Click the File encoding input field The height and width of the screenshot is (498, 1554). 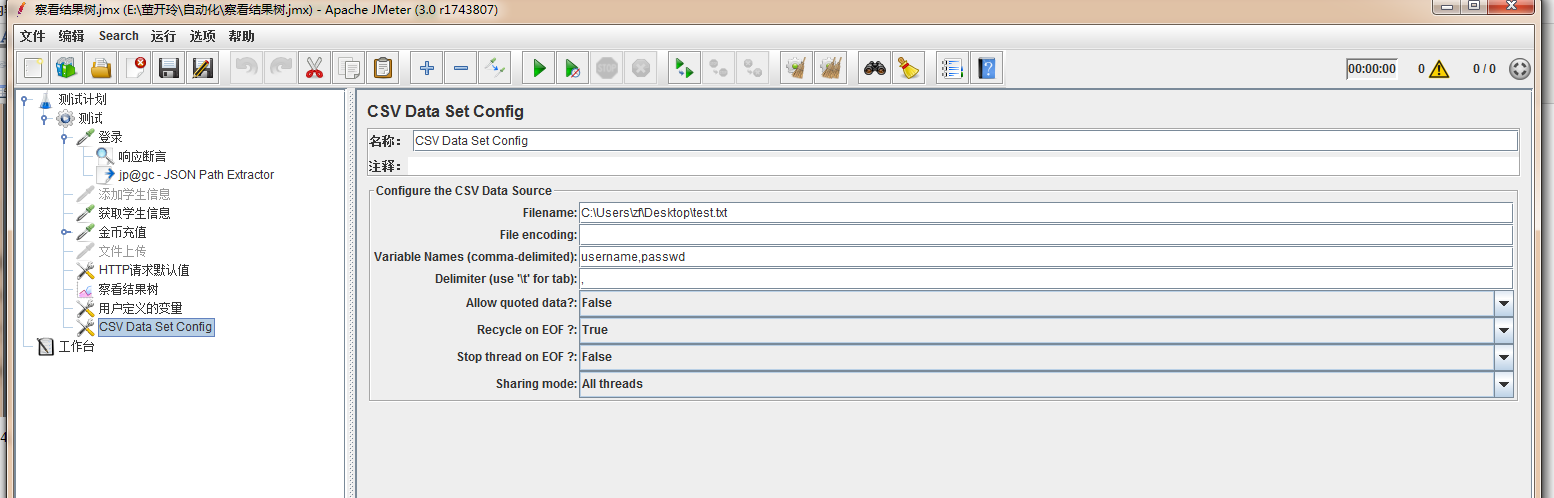pyautogui.click(x=1046, y=235)
